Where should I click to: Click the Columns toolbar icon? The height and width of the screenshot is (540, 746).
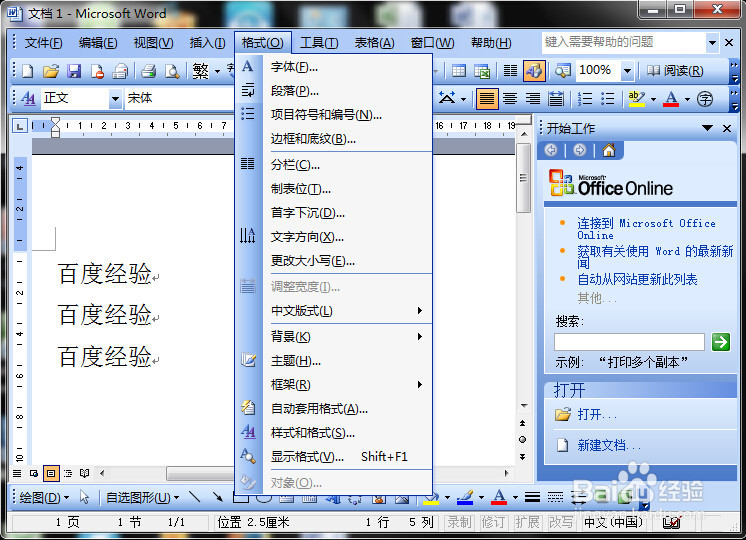(510, 71)
